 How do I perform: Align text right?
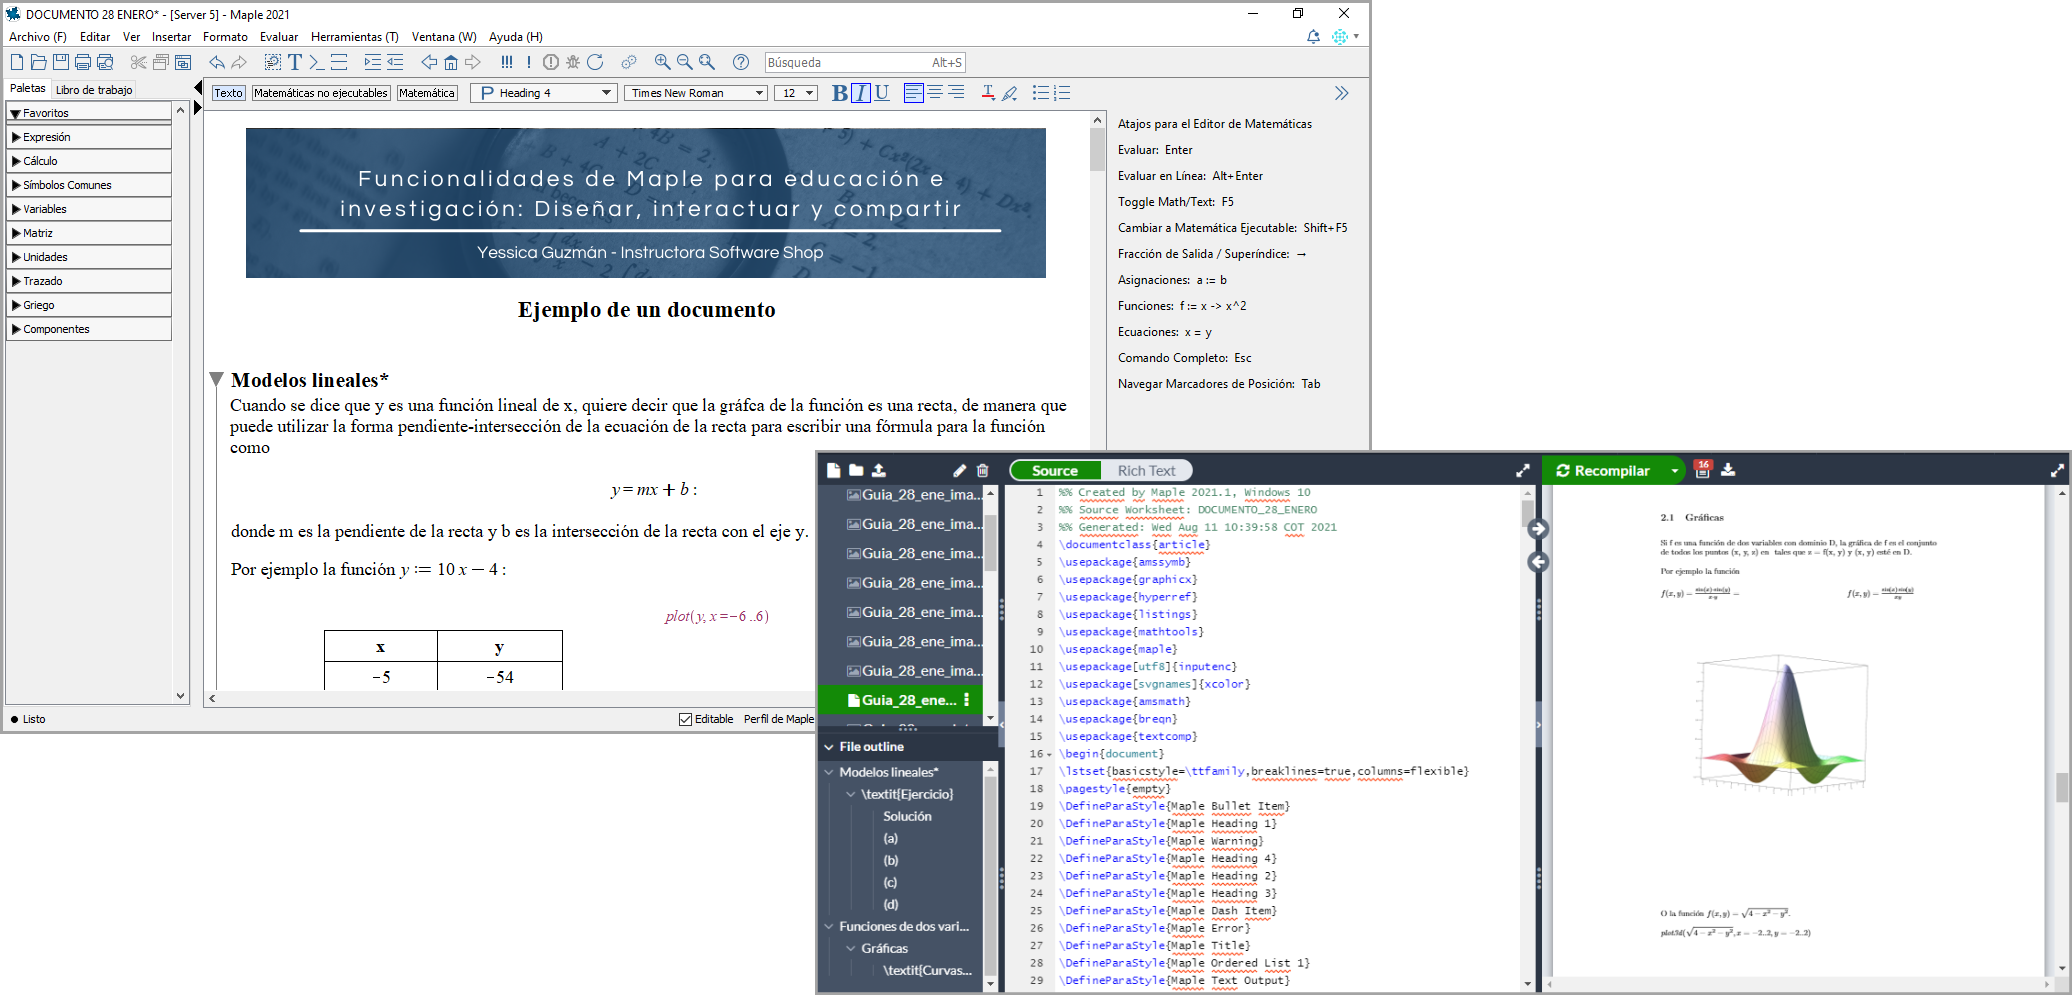pyautogui.click(x=956, y=93)
